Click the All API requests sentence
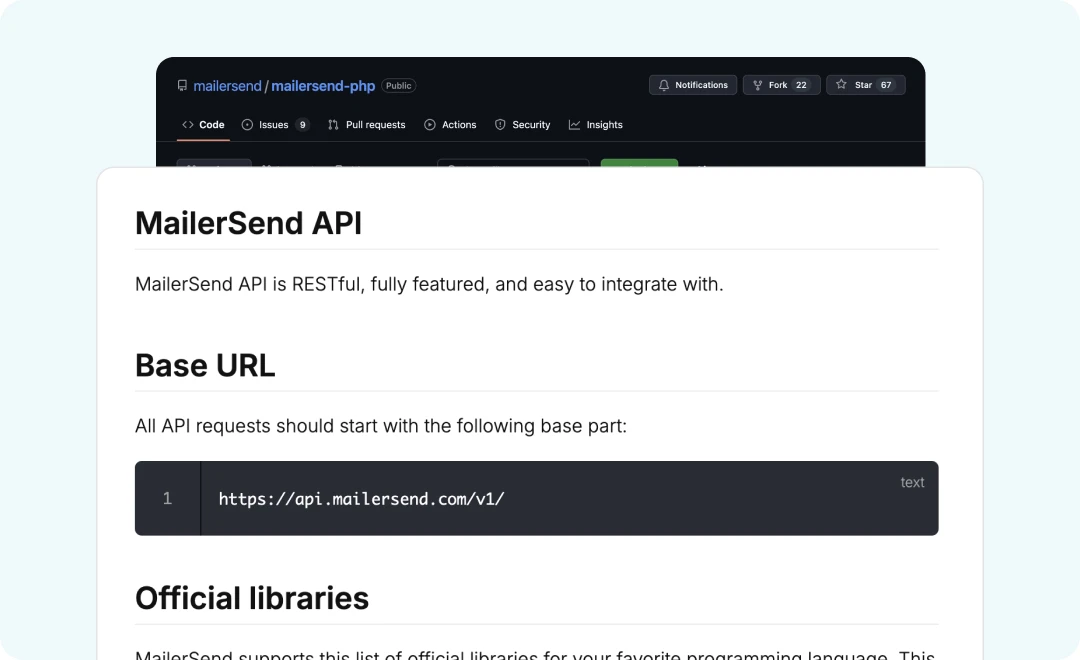The image size is (1080, 660). coord(381,426)
